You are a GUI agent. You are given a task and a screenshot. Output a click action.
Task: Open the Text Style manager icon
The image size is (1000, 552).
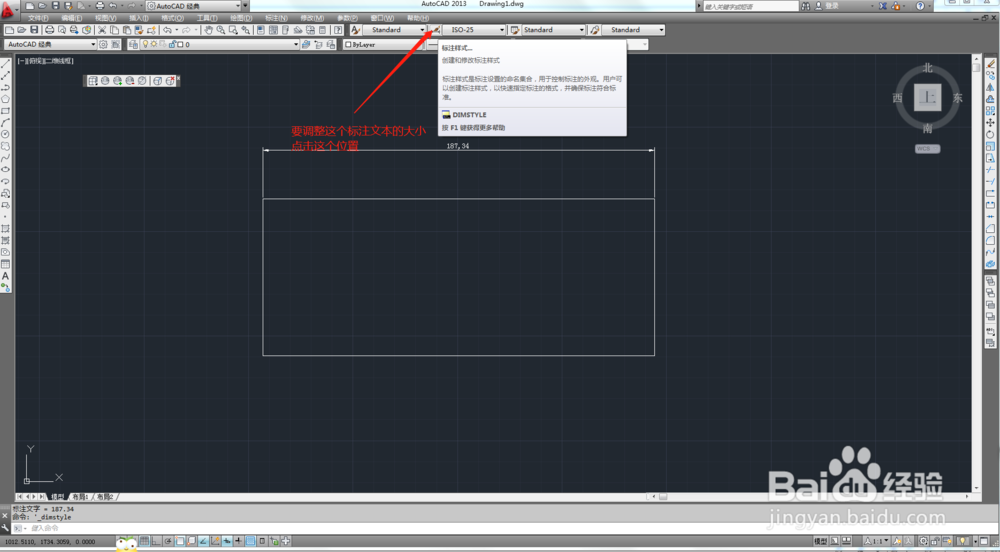pyautogui.click(x=357, y=30)
